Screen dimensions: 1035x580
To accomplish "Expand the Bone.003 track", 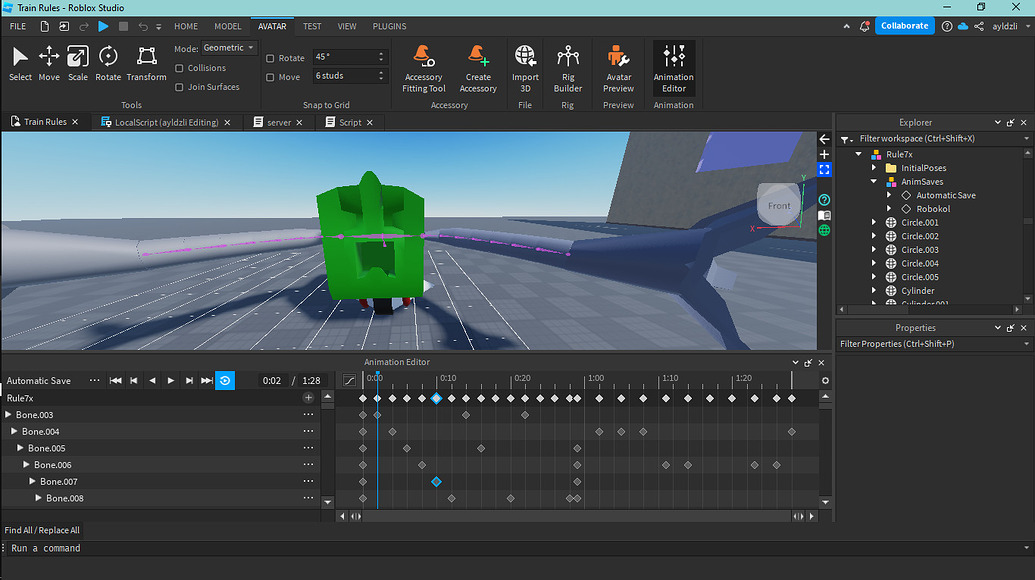I will point(9,414).
